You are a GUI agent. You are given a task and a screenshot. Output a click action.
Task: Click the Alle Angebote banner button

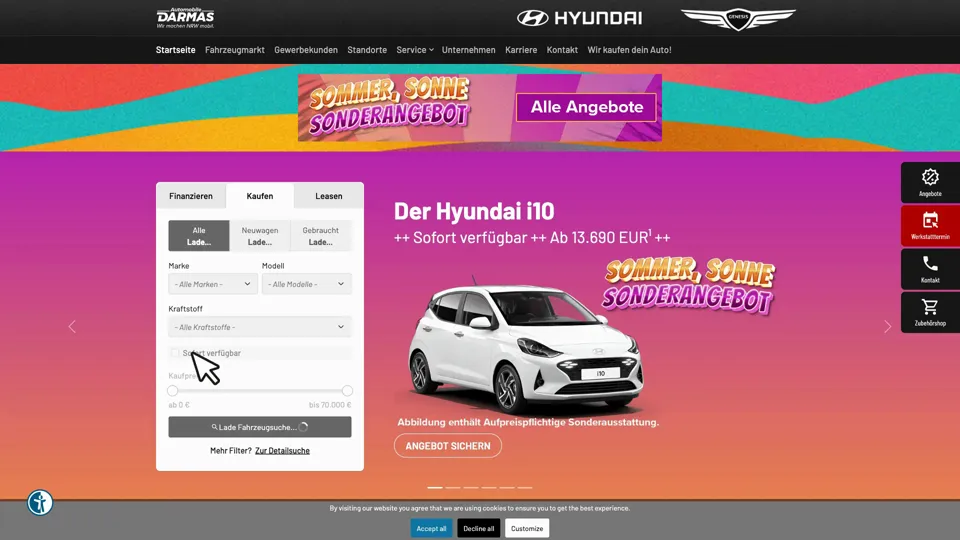point(587,107)
